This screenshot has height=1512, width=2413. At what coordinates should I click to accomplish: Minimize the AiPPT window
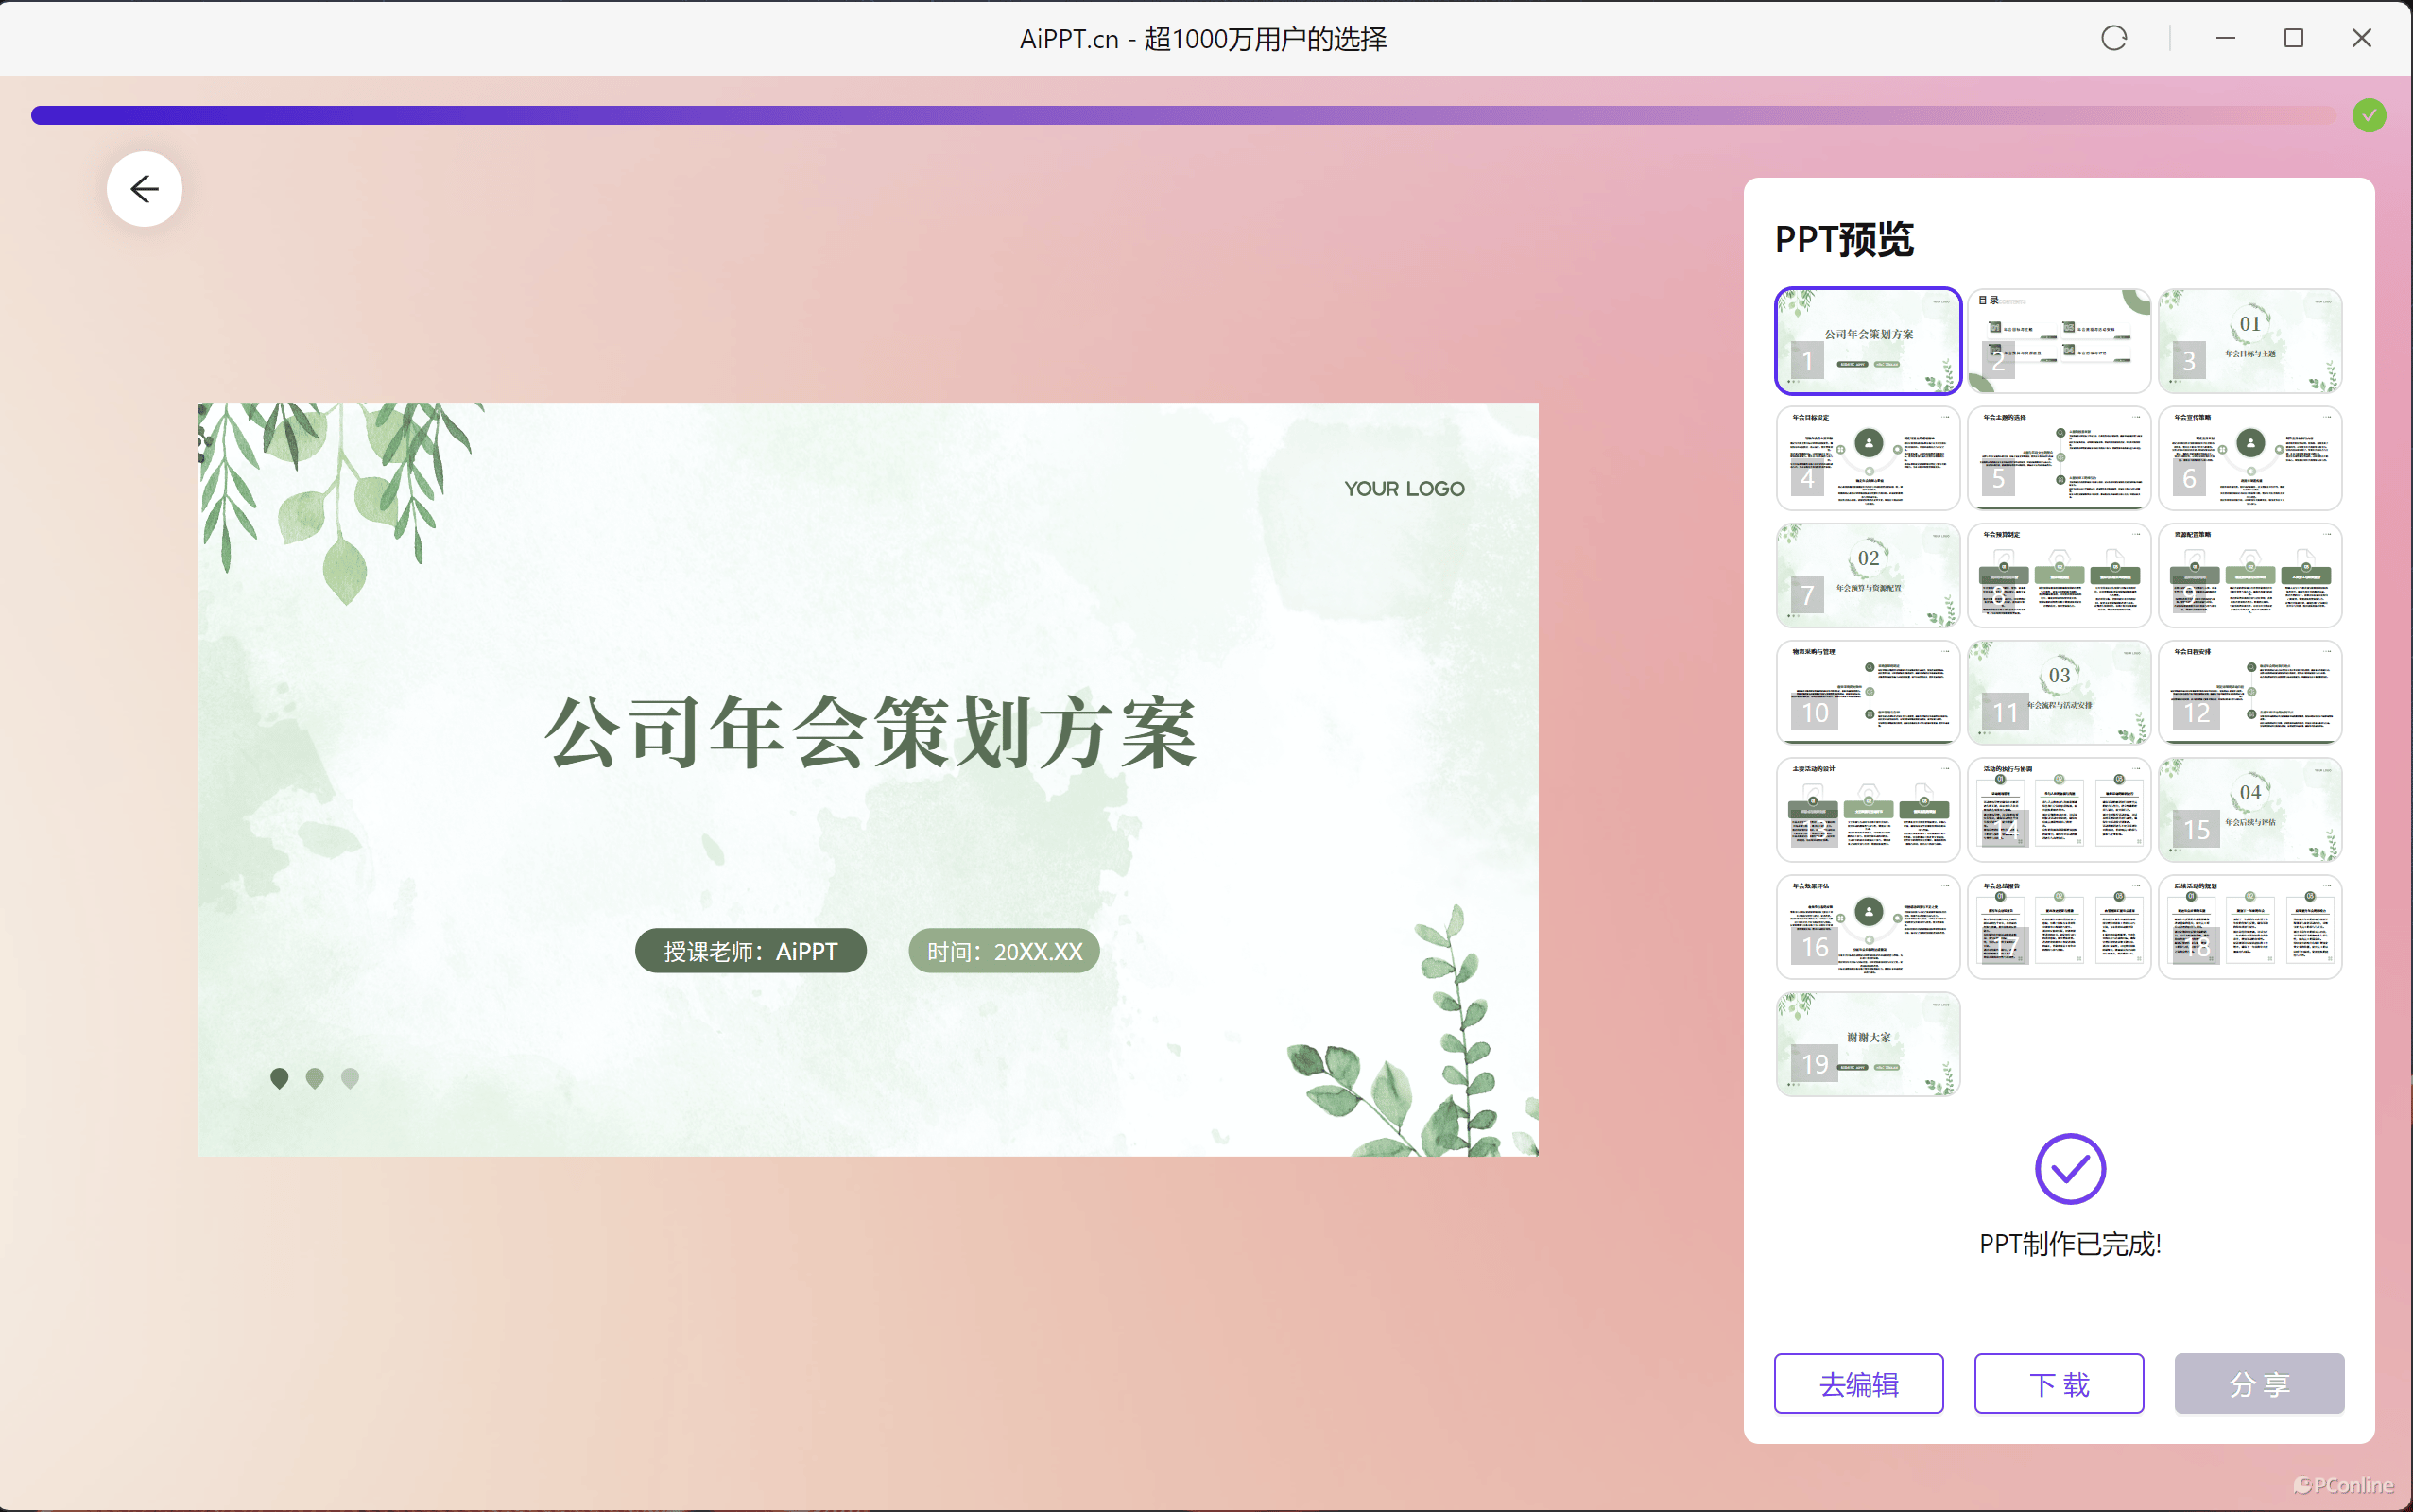pyautogui.click(x=2225, y=38)
